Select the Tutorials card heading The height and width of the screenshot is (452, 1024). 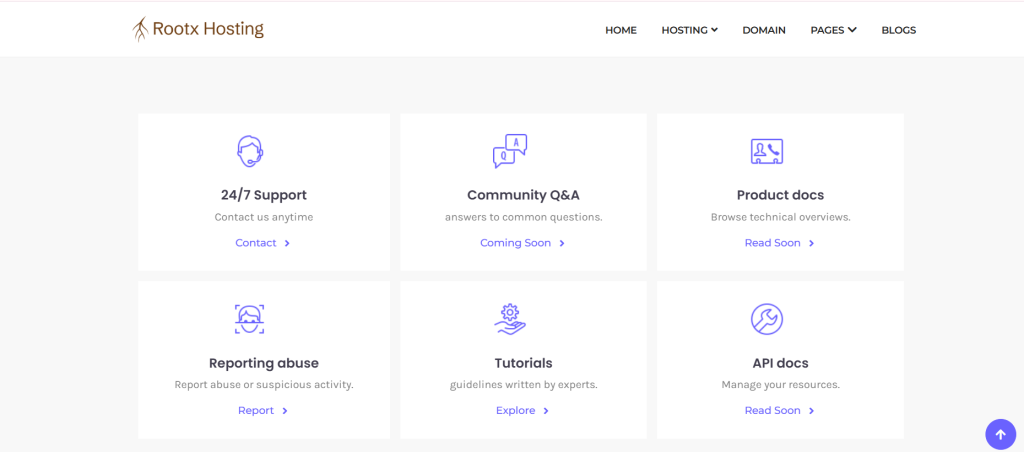tap(523, 363)
